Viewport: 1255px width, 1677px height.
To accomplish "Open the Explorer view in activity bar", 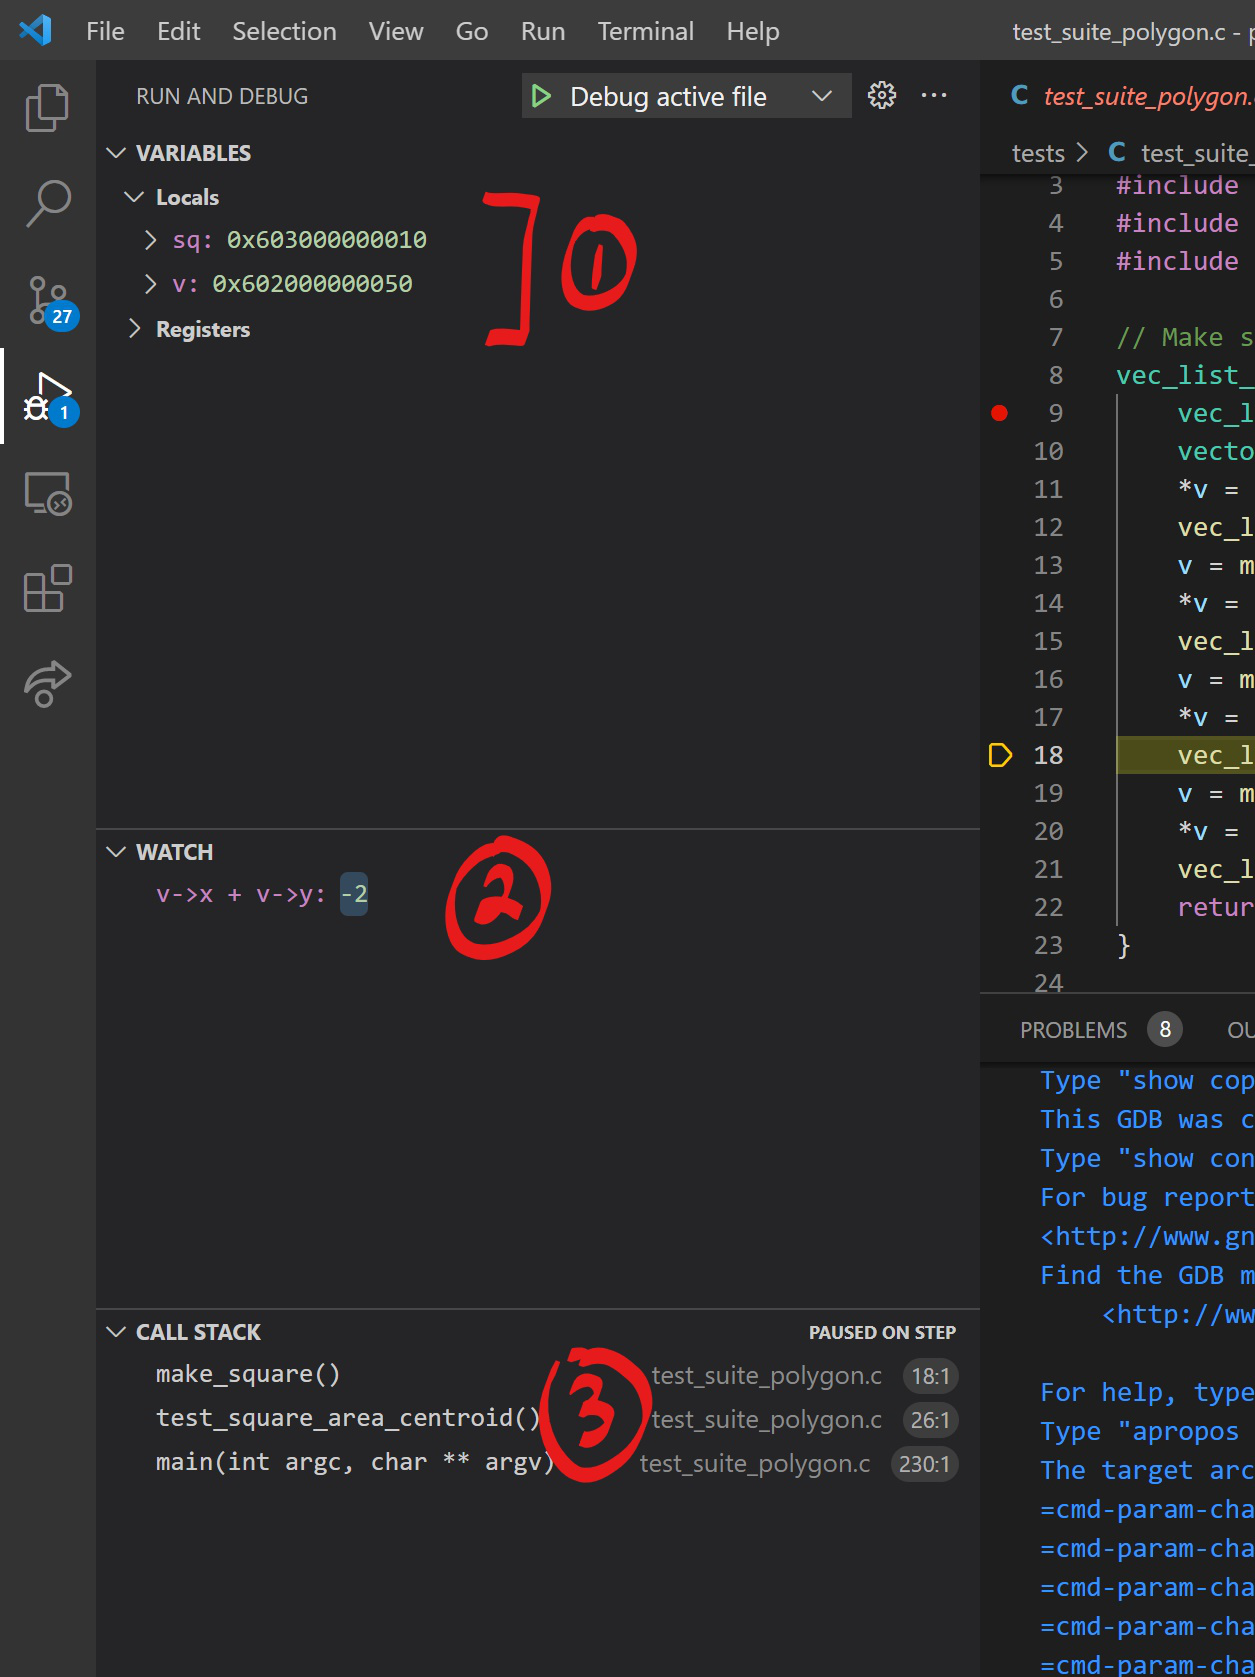I will pos(47,107).
